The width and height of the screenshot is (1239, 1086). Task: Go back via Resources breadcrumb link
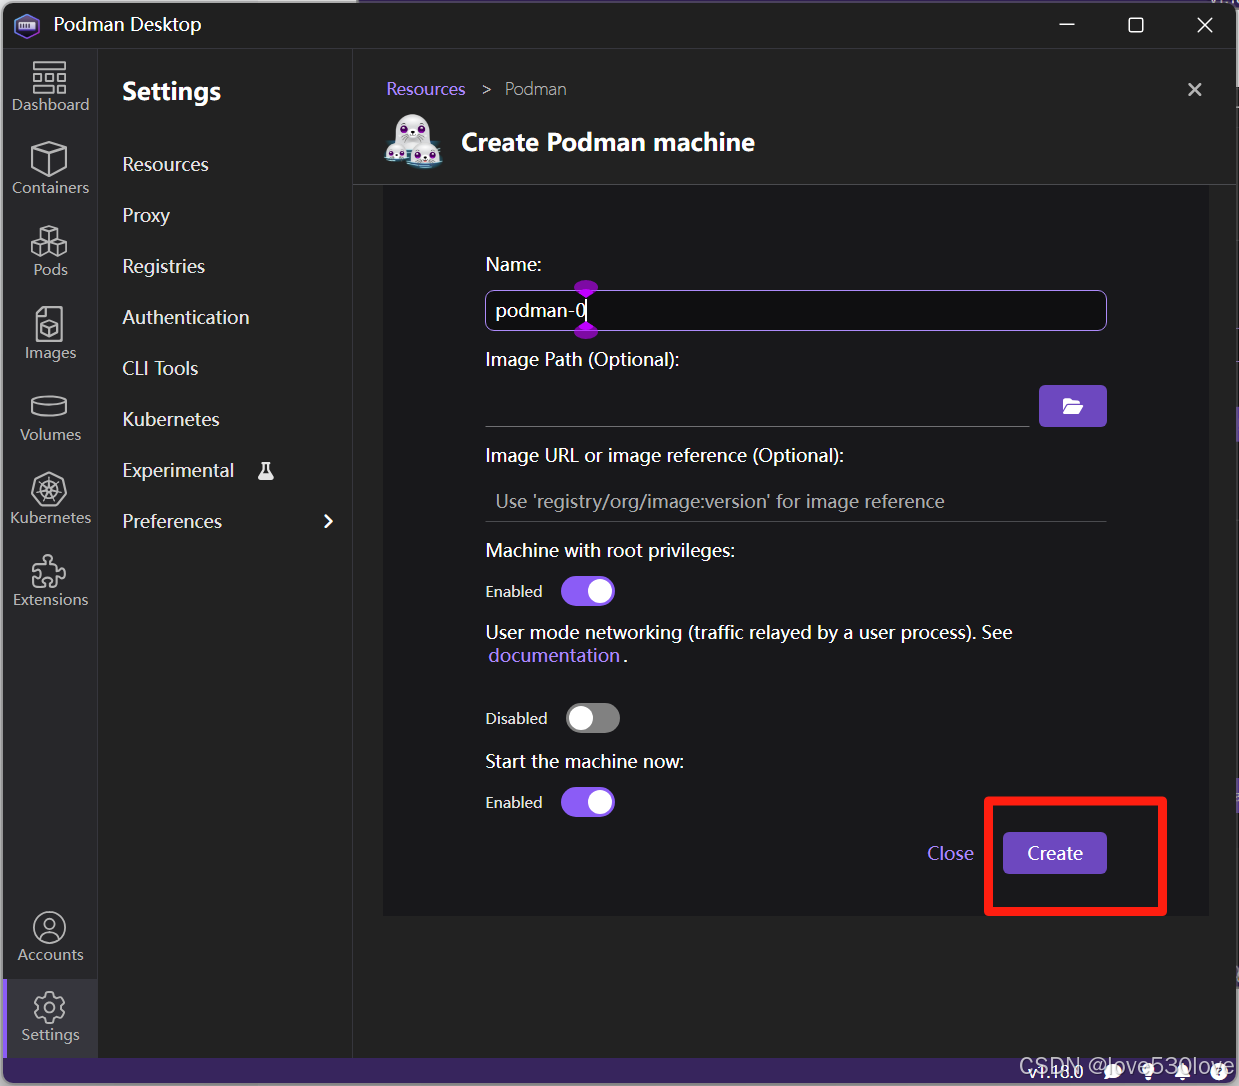tap(426, 89)
